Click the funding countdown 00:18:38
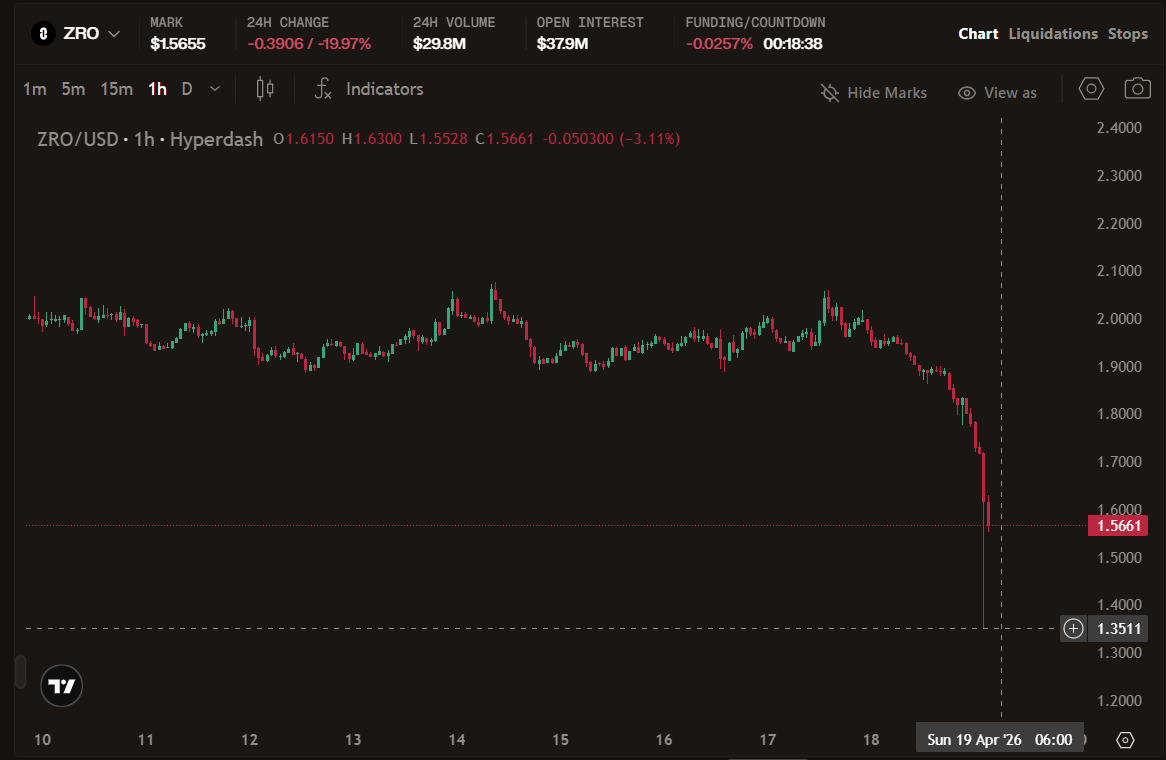This screenshot has width=1166, height=760. click(793, 44)
